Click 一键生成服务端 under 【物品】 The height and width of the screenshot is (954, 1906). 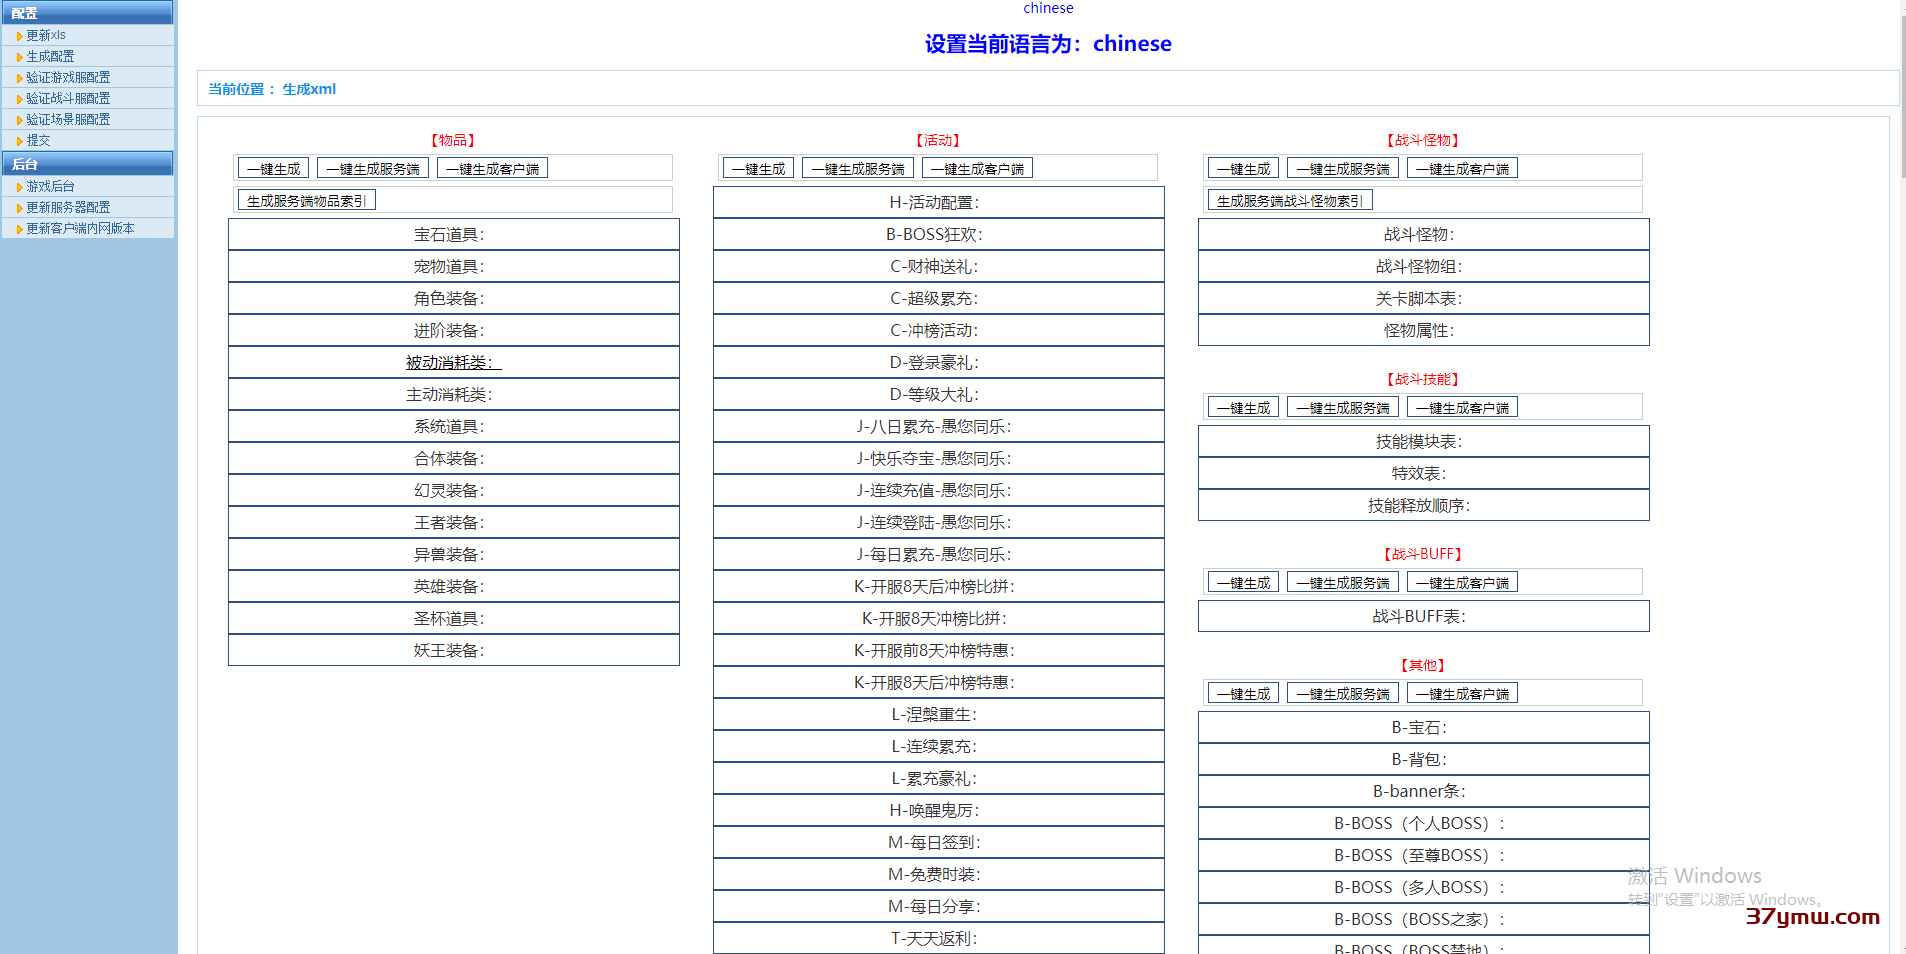[x=371, y=167]
